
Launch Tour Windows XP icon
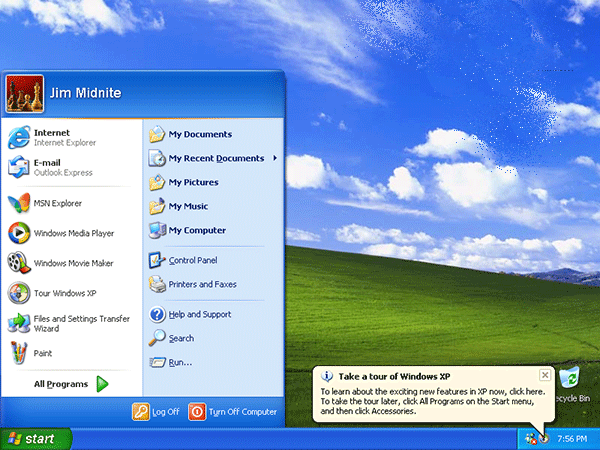[x=19, y=293]
